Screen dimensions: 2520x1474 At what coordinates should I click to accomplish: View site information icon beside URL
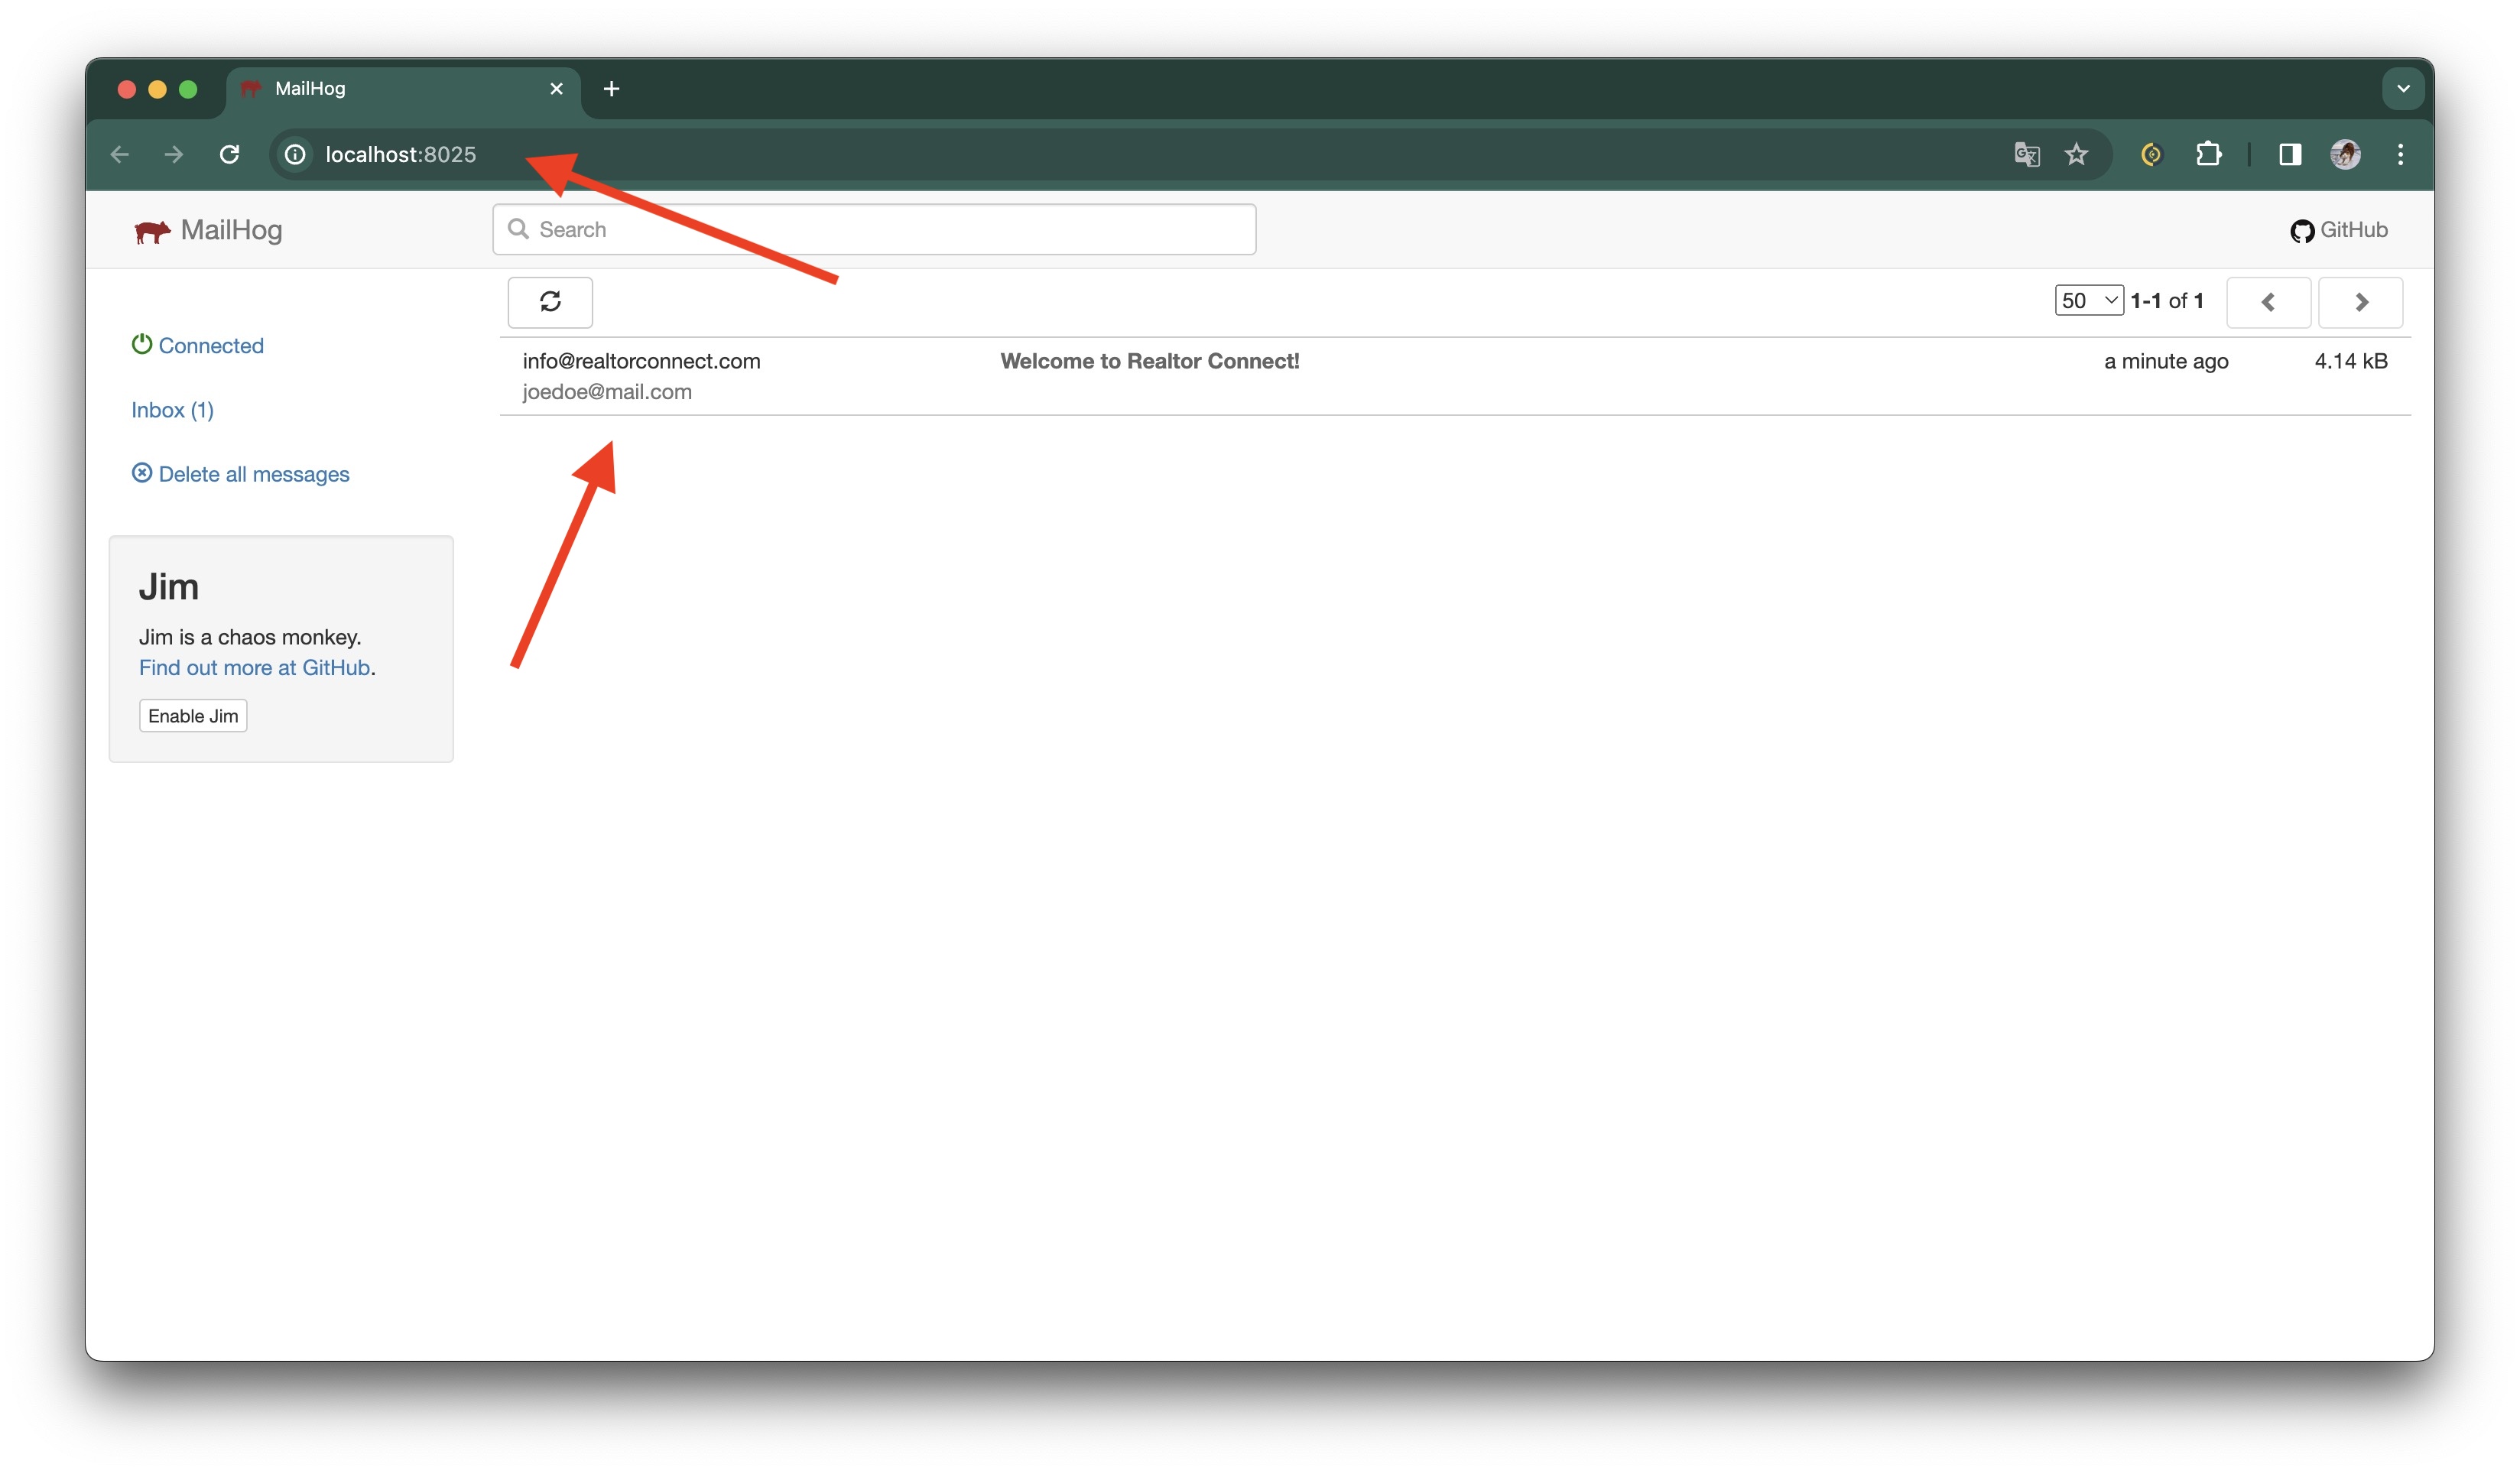pyautogui.click(x=295, y=154)
